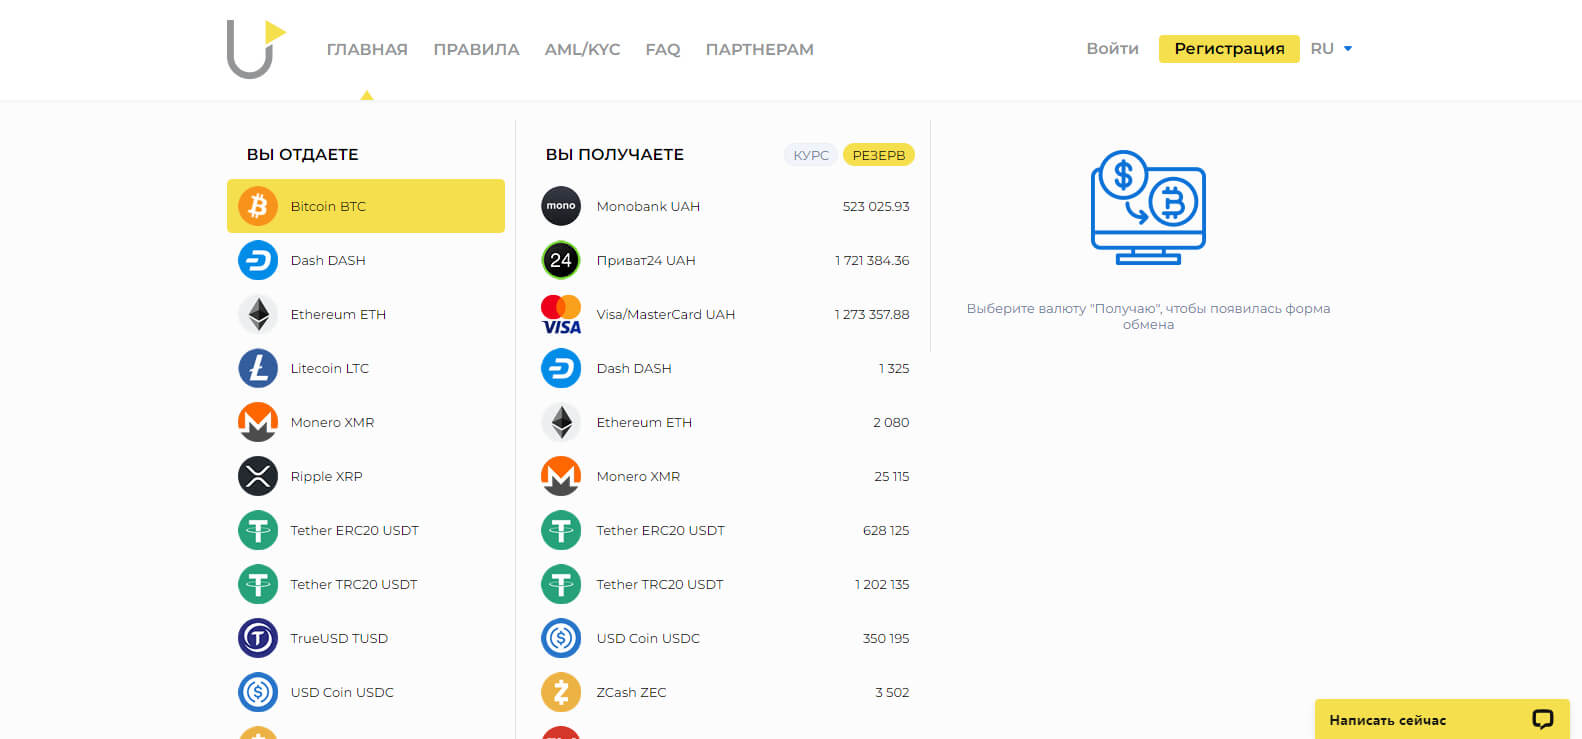The width and height of the screenshot is (1582, 739).
Task: Click the 628 125 Tether ERC20 reserve
Action: point(886,530)
